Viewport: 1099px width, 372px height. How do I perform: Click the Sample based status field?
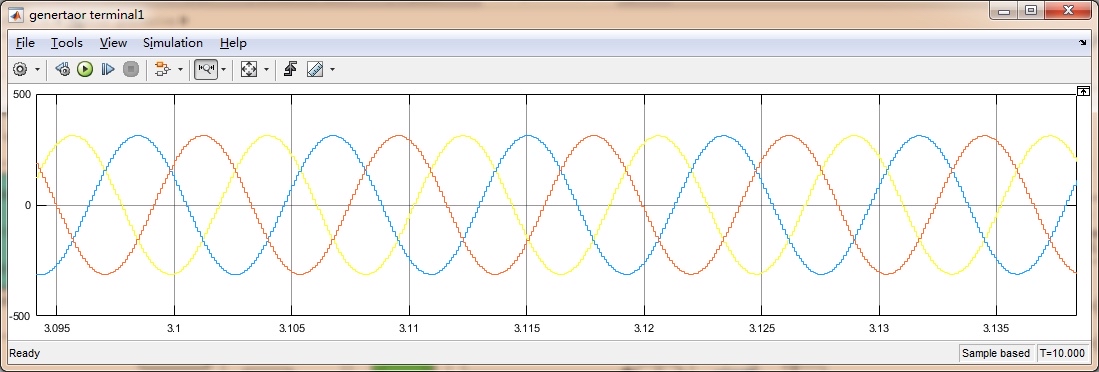coord(996,353)
